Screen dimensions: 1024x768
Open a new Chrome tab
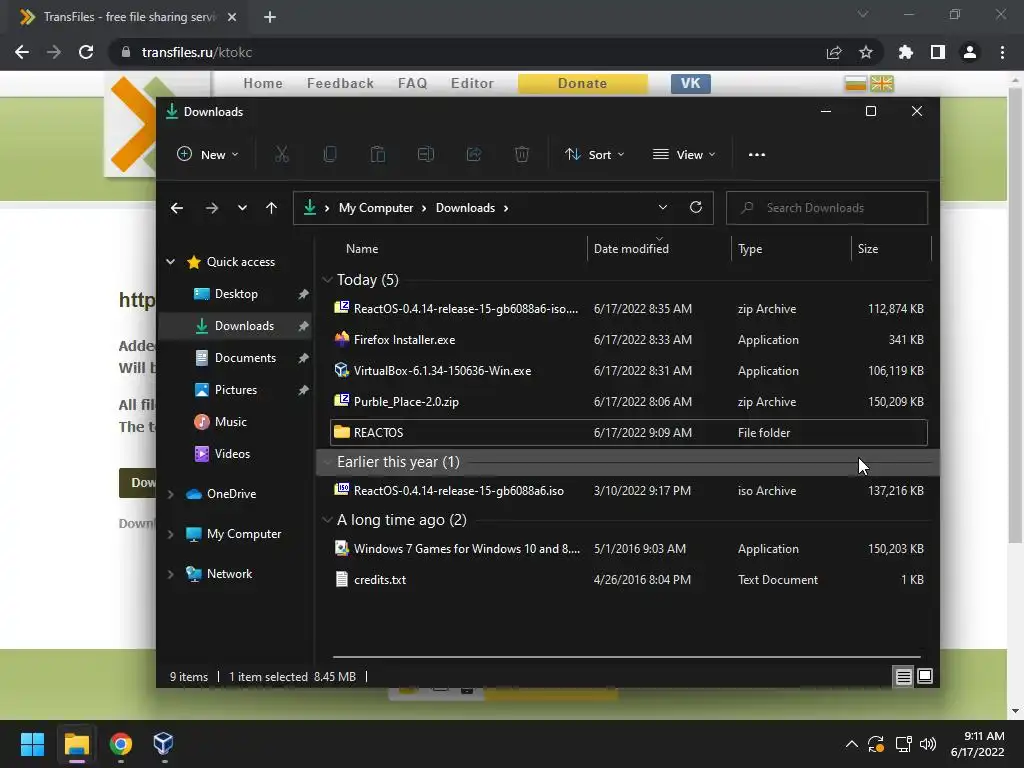270,17
